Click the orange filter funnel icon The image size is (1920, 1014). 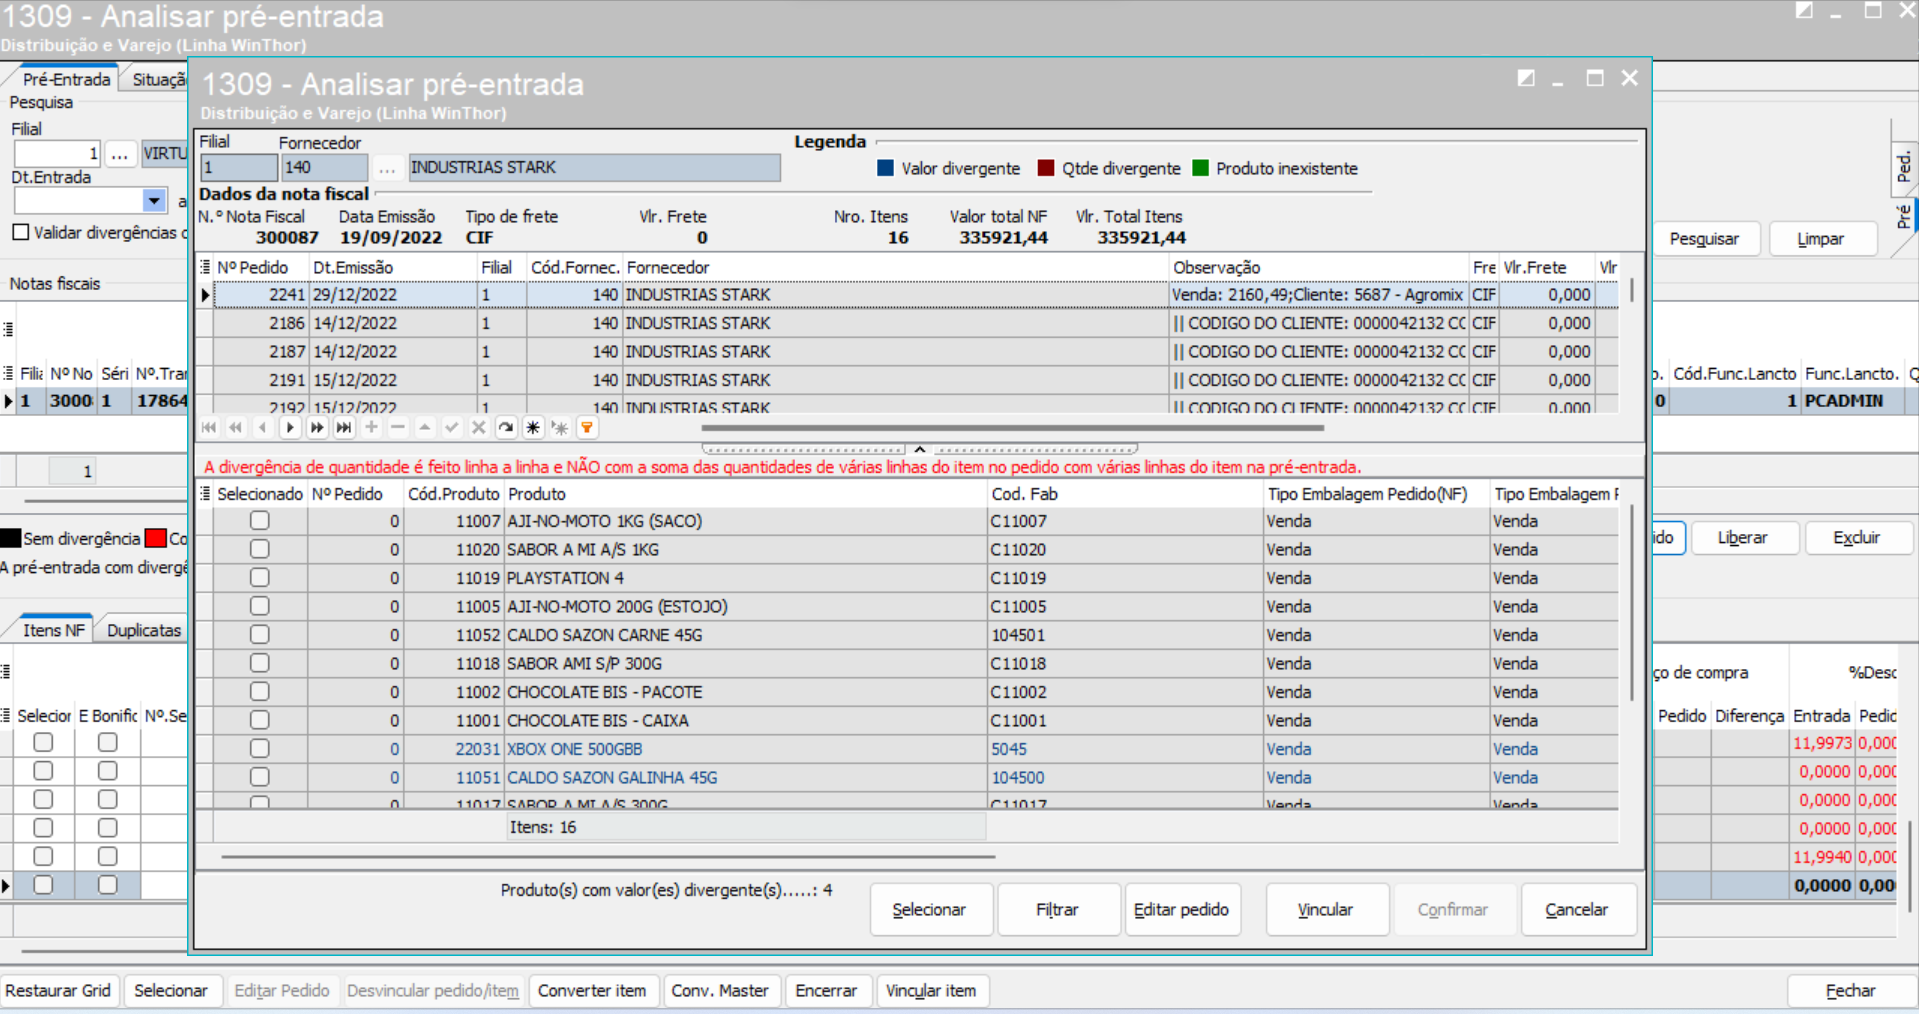587,428
